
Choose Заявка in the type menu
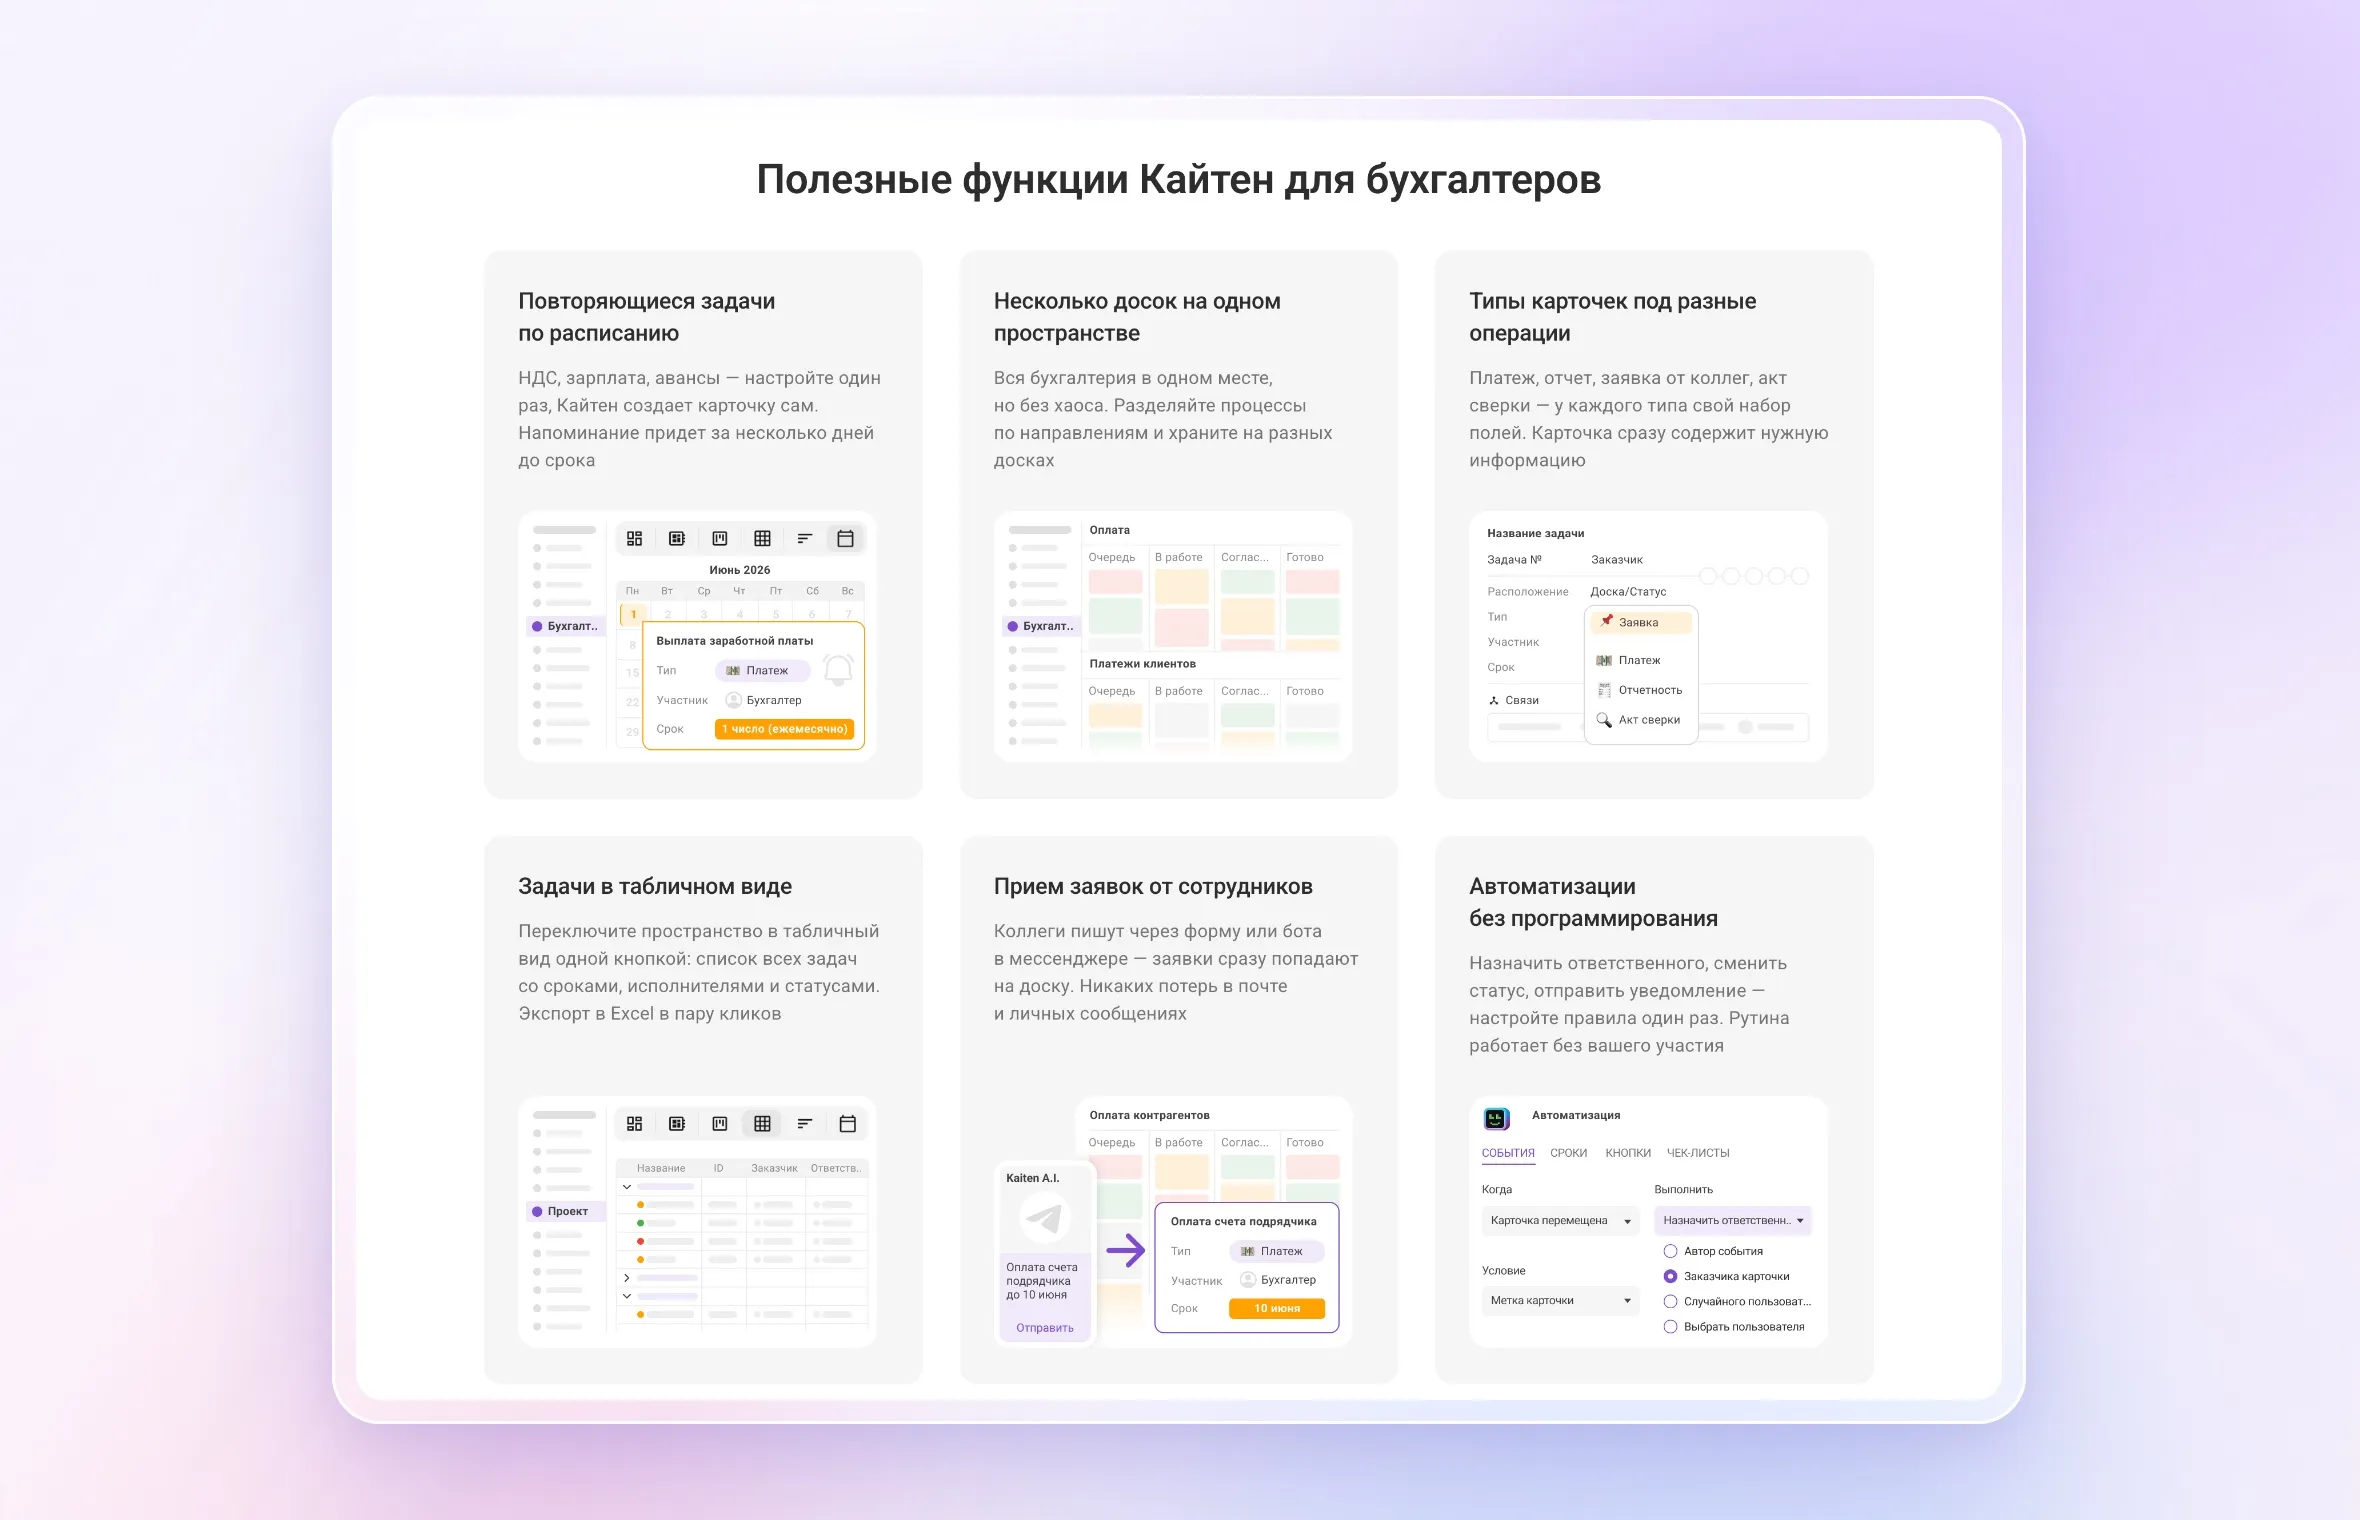1642,622
